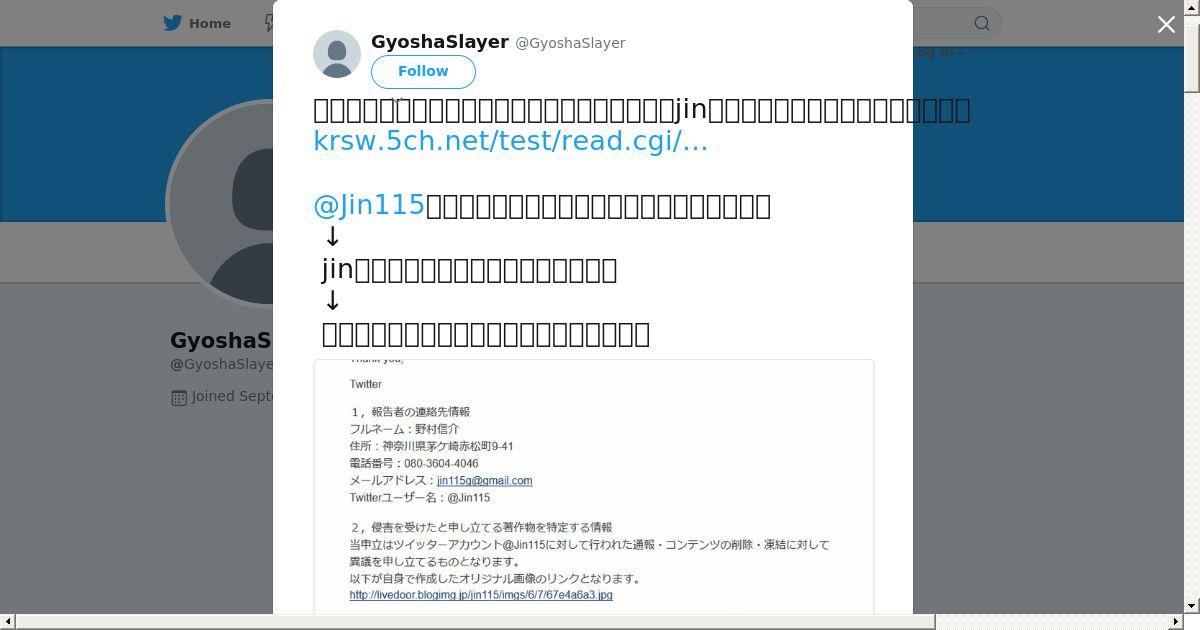
Task: Click the magnifier search icon
Action: click(x=982, y=23)
